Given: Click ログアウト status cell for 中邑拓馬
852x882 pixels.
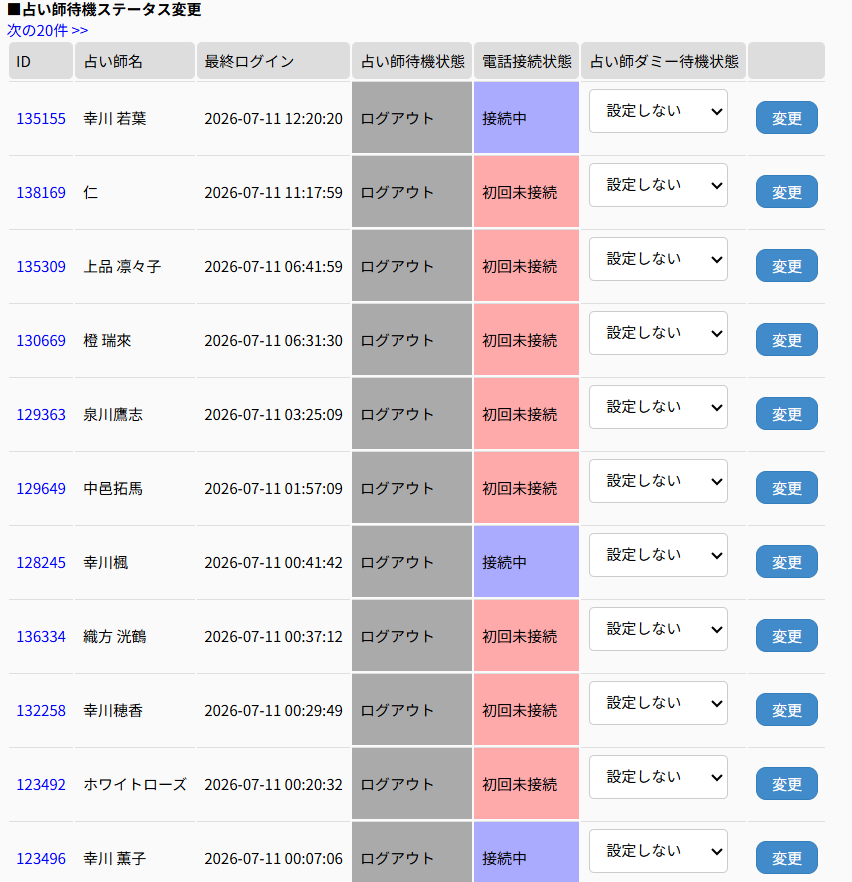Looking at the screenshot, I should pyautogui.click(x=412, y=488).
